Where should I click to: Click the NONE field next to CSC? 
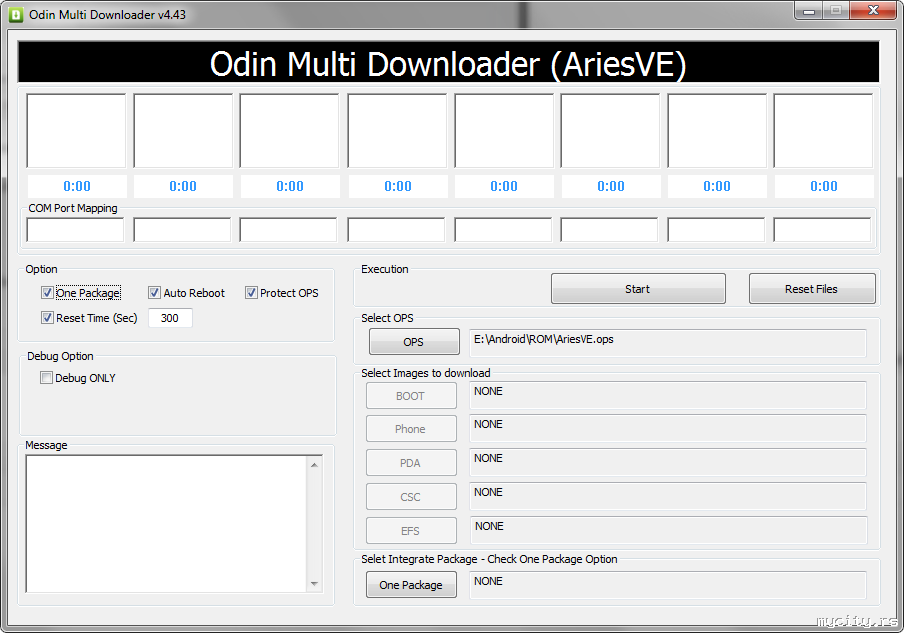coord(668,496)
